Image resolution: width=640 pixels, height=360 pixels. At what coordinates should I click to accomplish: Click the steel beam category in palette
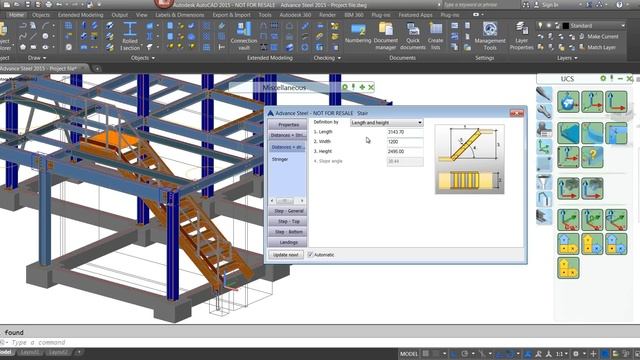coord(544,216)
